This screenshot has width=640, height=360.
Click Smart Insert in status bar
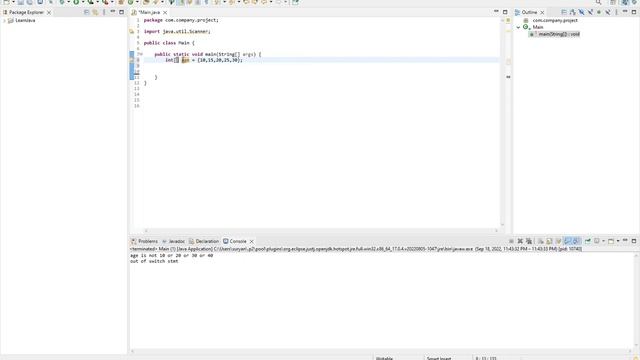point(439,358)
